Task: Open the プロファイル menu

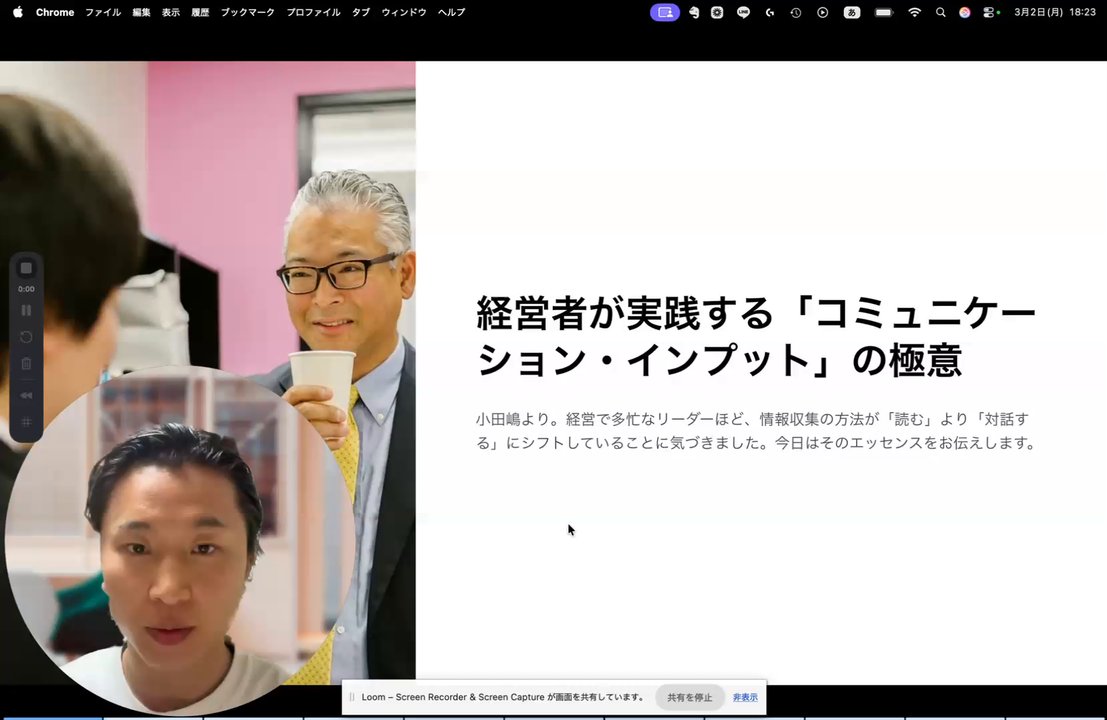Action: (x=313, y=12)
